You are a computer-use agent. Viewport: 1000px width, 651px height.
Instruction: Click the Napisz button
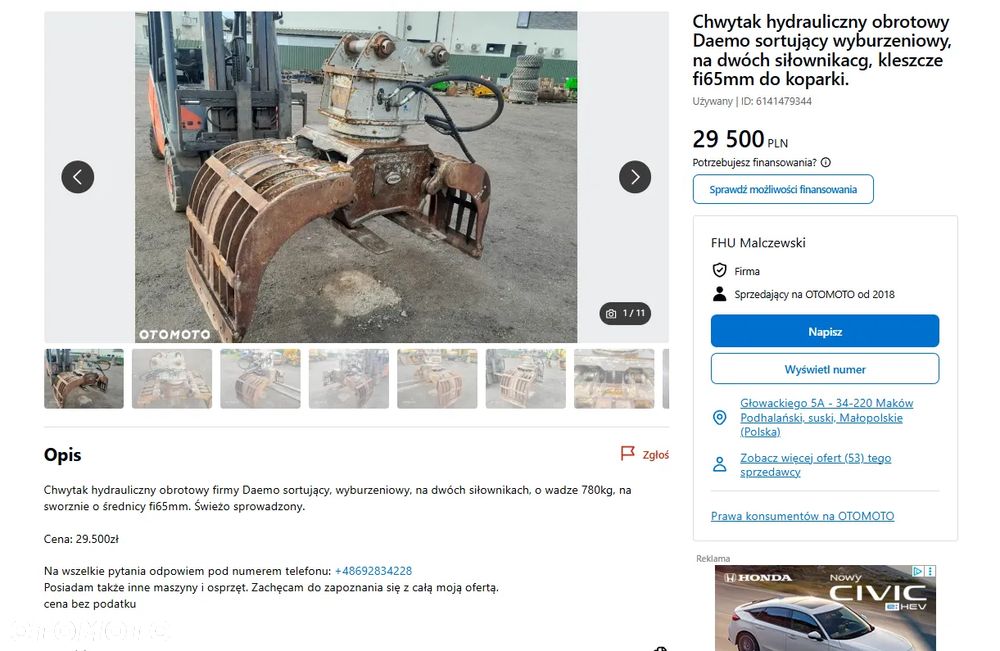[825, 332]
